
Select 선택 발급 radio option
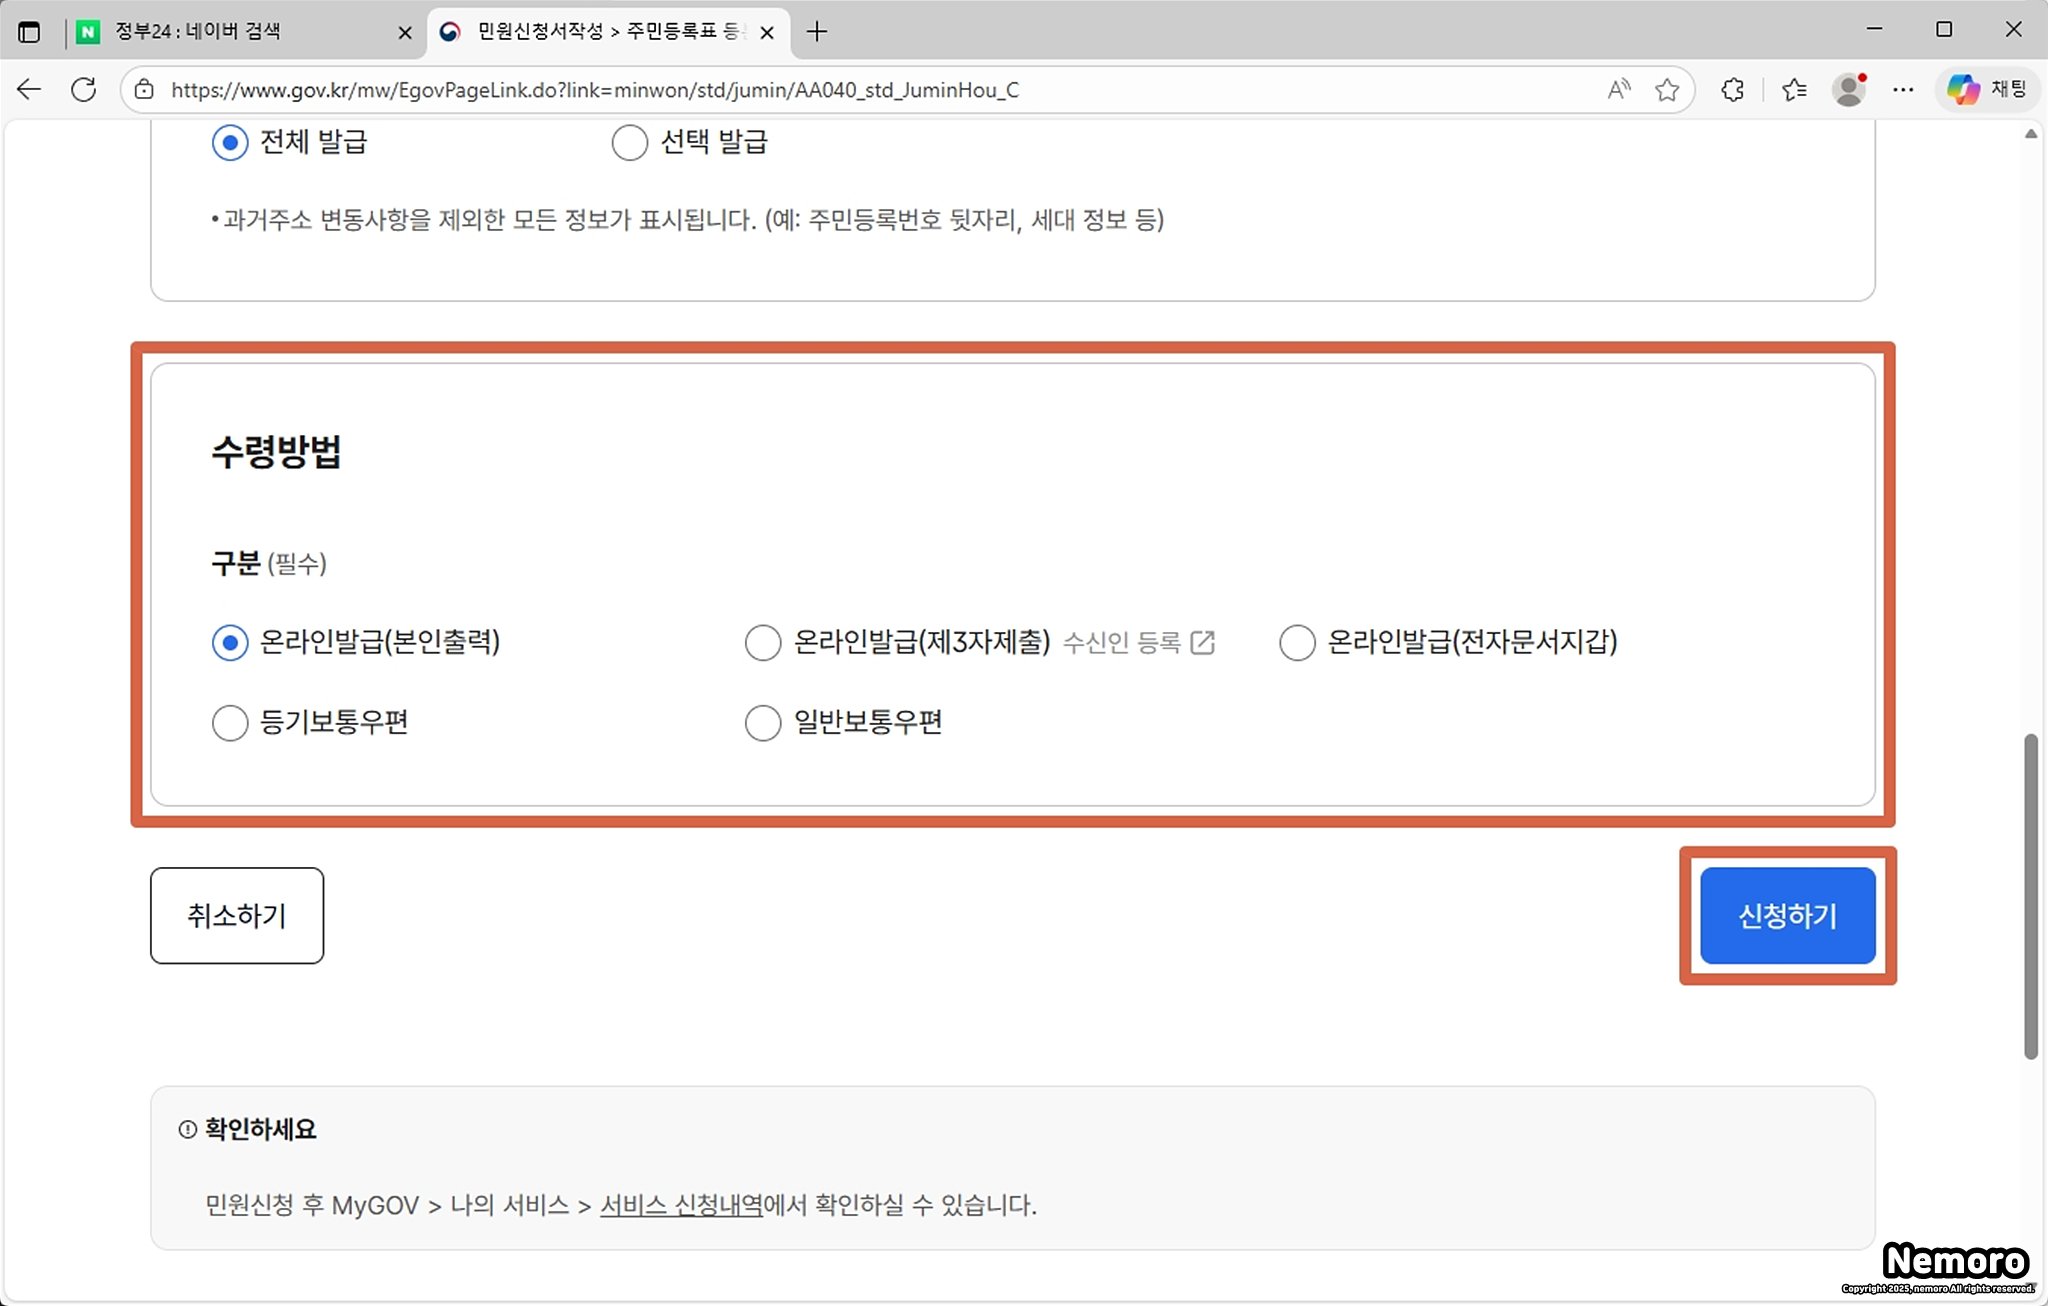point(630,143)
